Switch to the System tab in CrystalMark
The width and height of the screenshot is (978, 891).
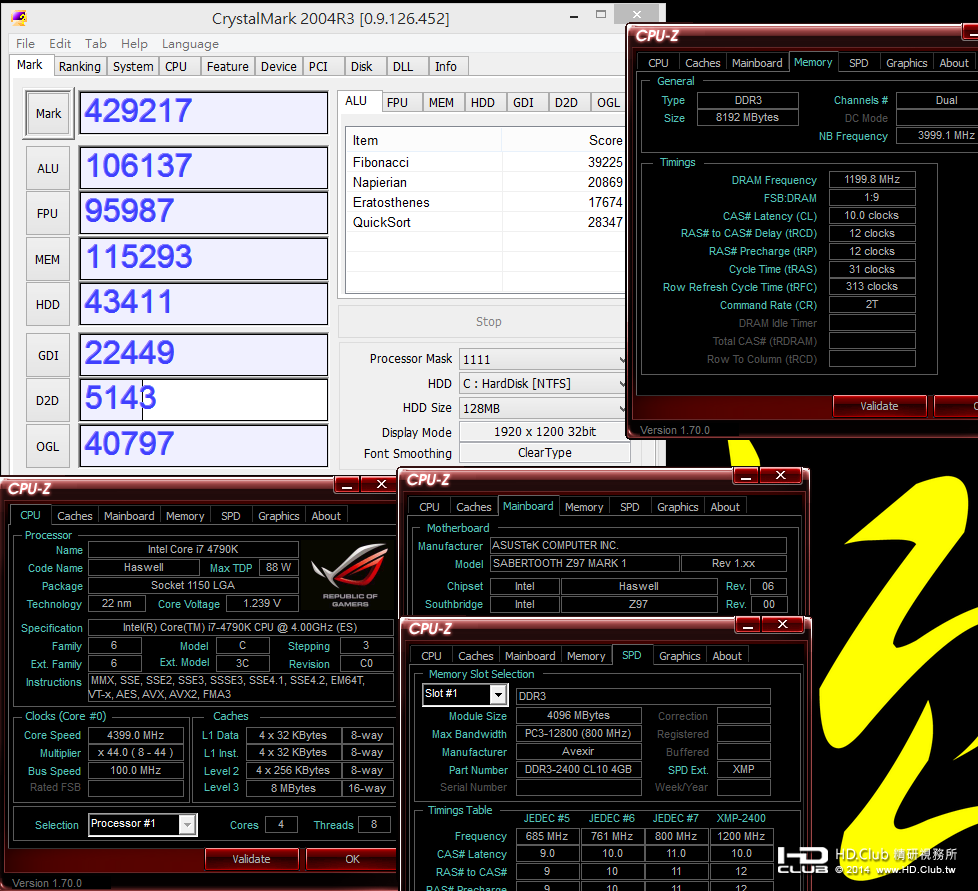pyautogui.click(x=133, y=67)
